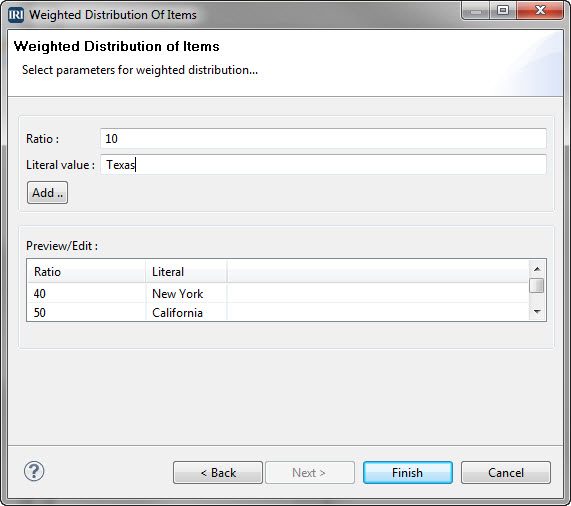This screenshot has width=571, height=506.
Task: Minimize the dialog window
Action: tap(476, 10)
